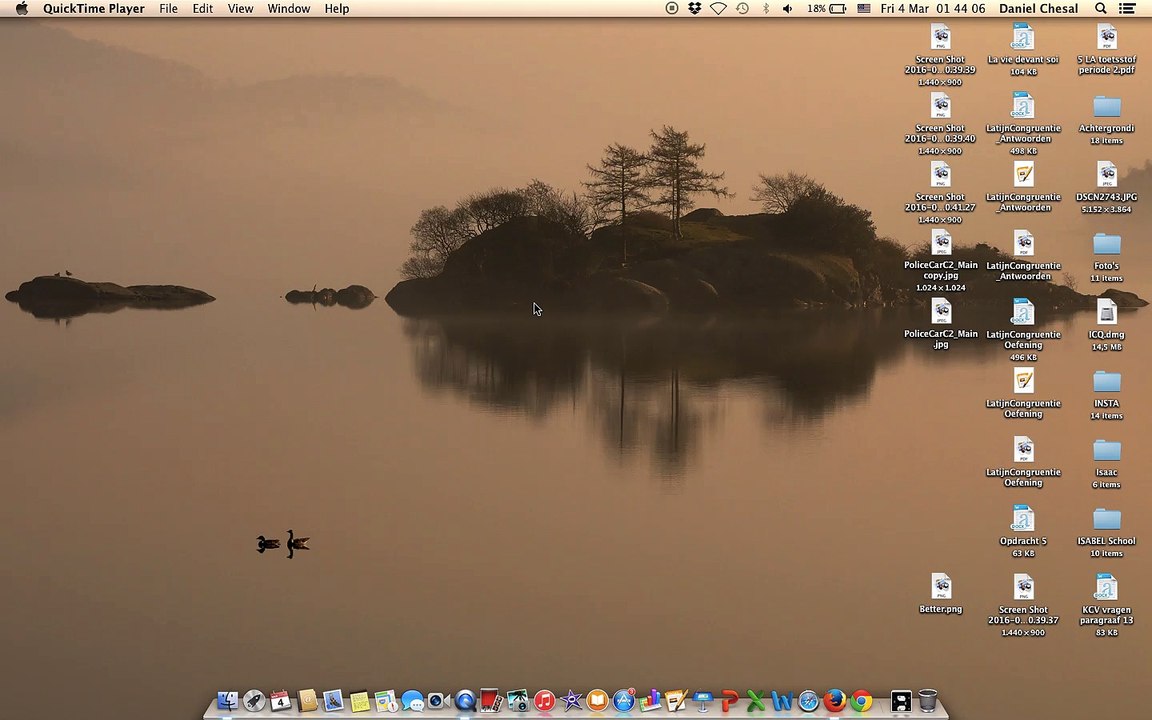
Task: Open the File menu
Action: (x=168, y=8)
